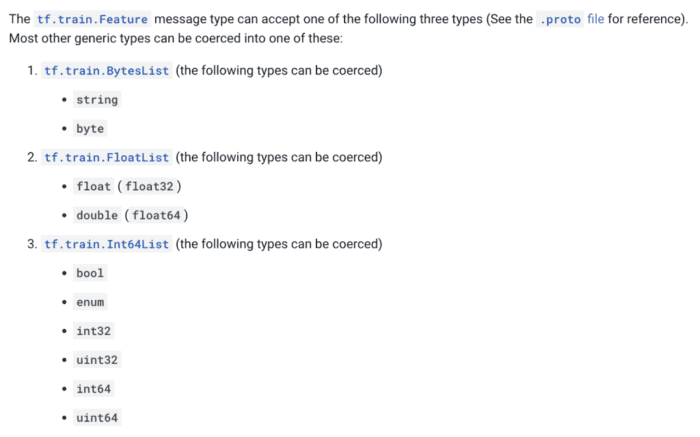Viewport: 700px width, 437px height.
Task: Click the enum list item
Action: (90, 302)
